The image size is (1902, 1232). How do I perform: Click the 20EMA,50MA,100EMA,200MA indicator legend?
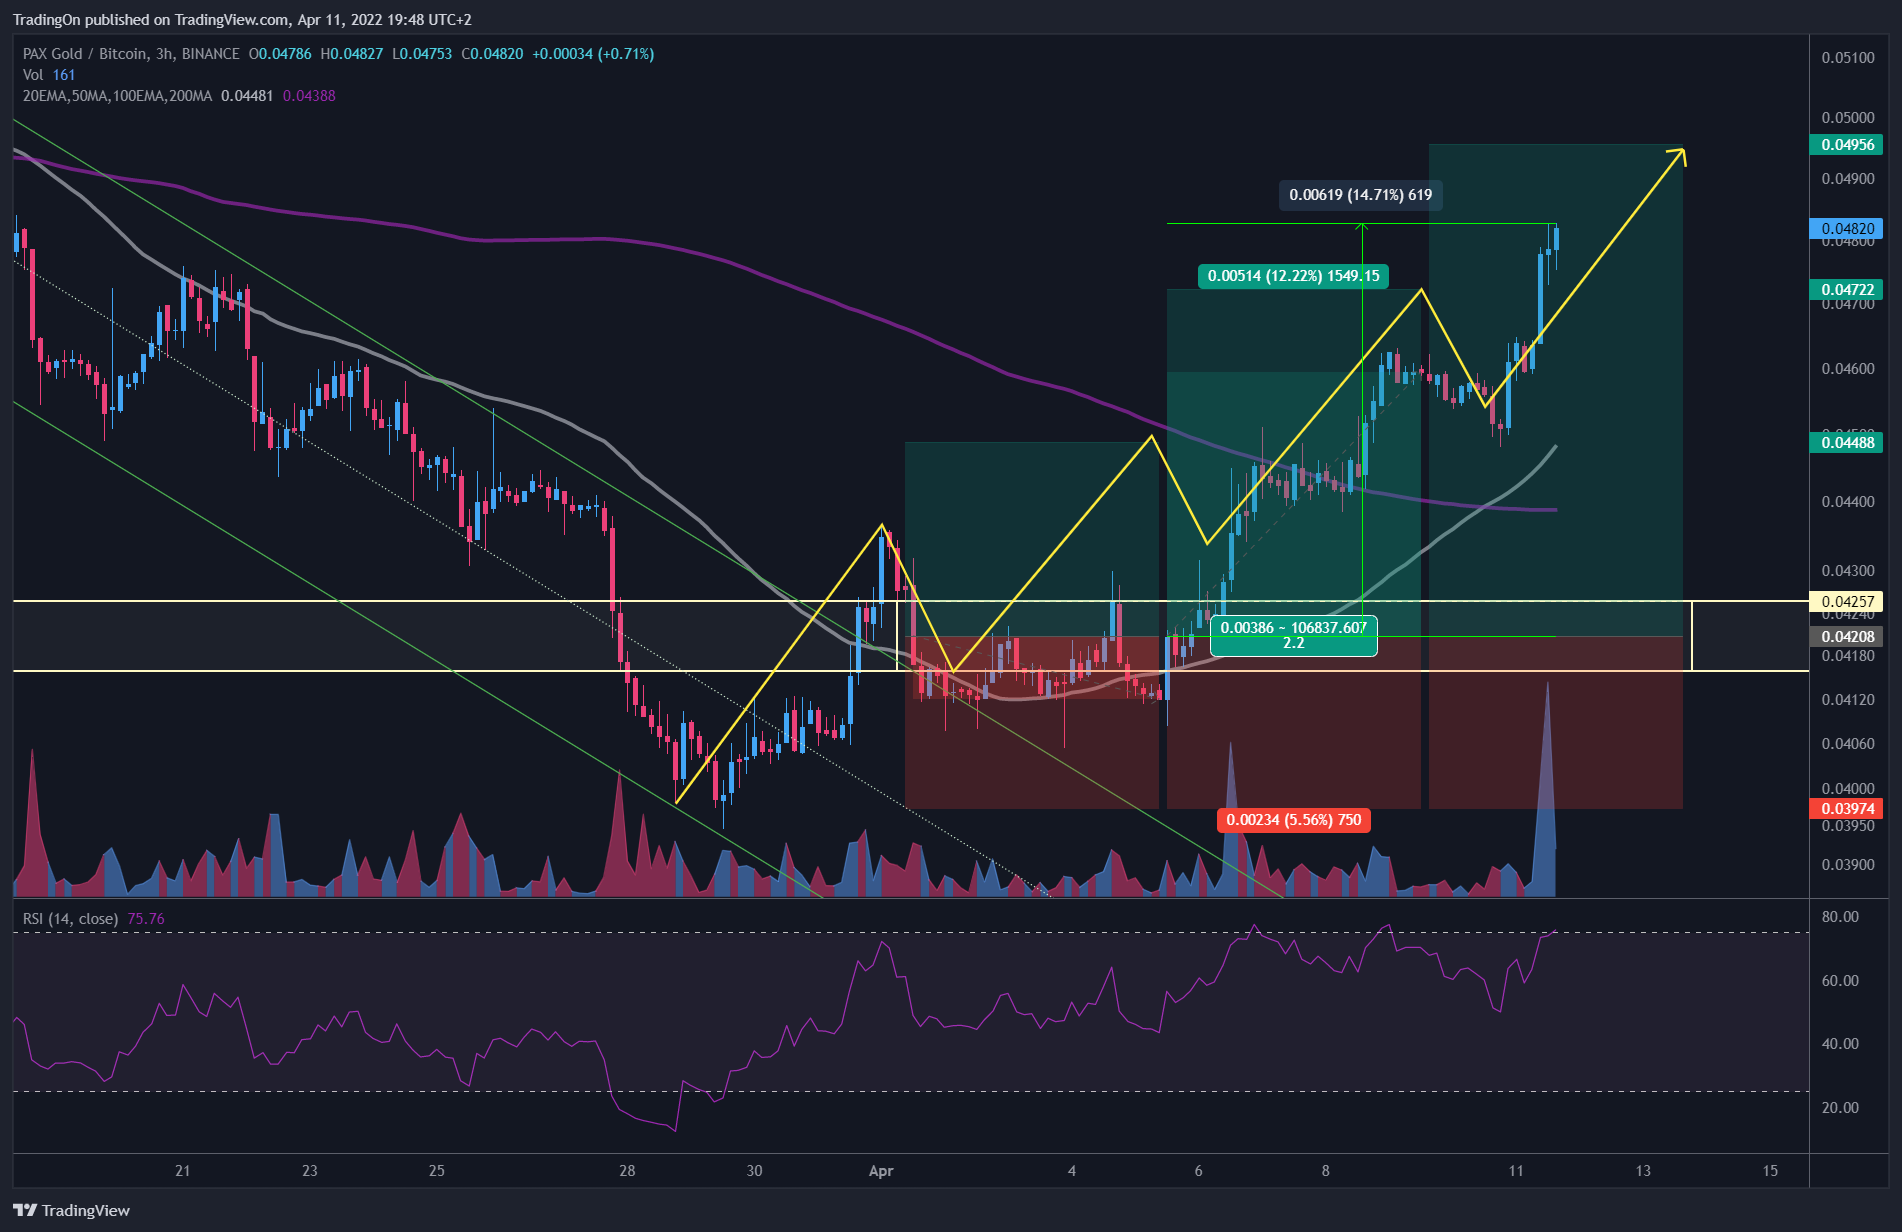click(x=117, y=96)
